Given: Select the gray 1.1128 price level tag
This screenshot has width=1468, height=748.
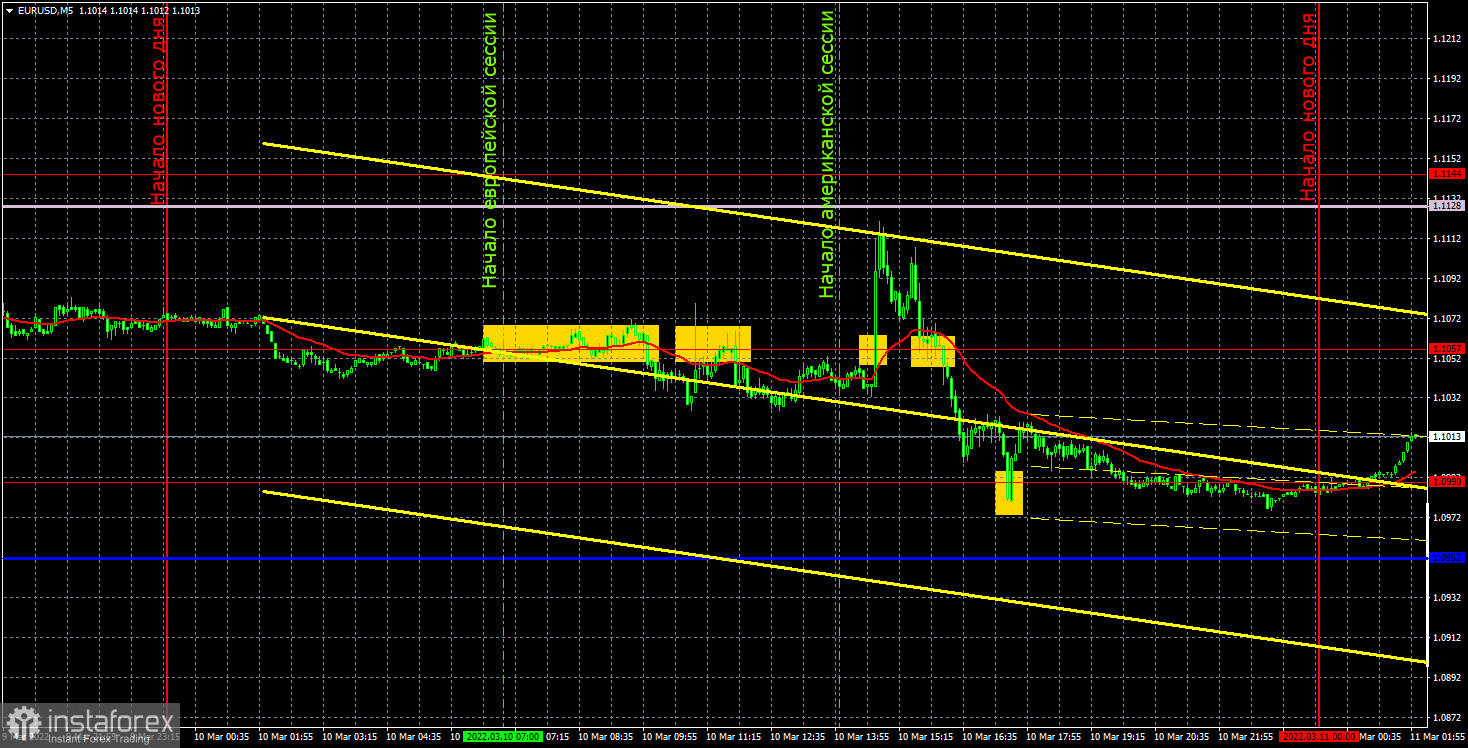Looking at the screenshot, I should [x=1447, y=205].
